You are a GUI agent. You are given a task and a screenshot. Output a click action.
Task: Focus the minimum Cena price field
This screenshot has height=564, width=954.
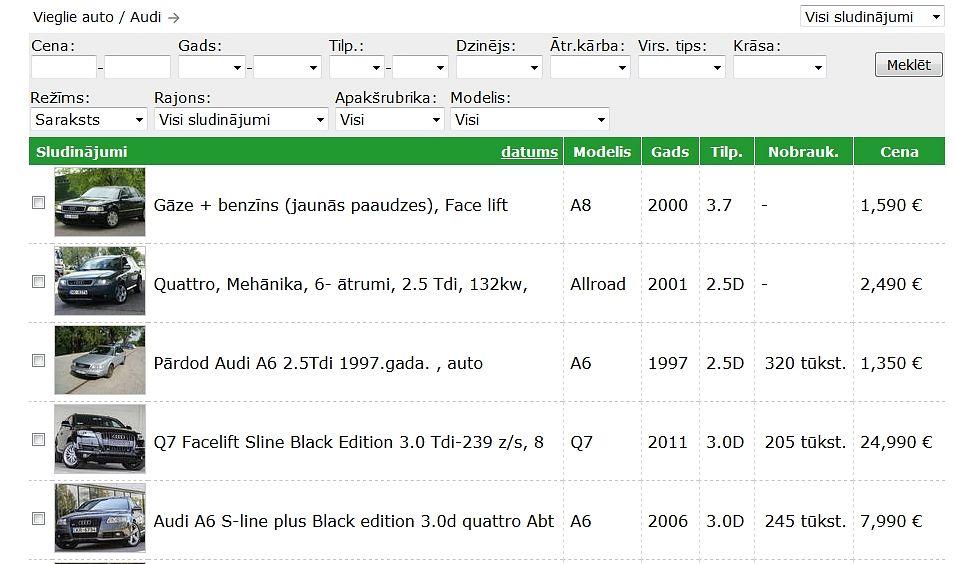pos(64,67)
